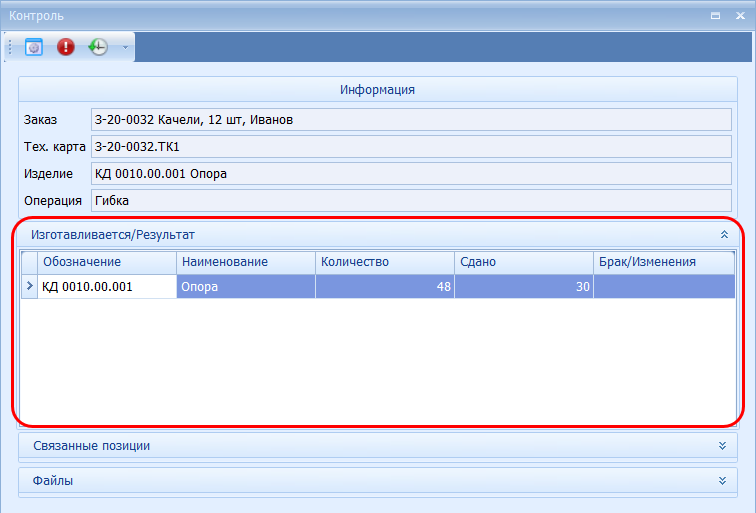756x513 pixels.
Task: Sort by the Обозначение column header
Action: coord(107,262)
